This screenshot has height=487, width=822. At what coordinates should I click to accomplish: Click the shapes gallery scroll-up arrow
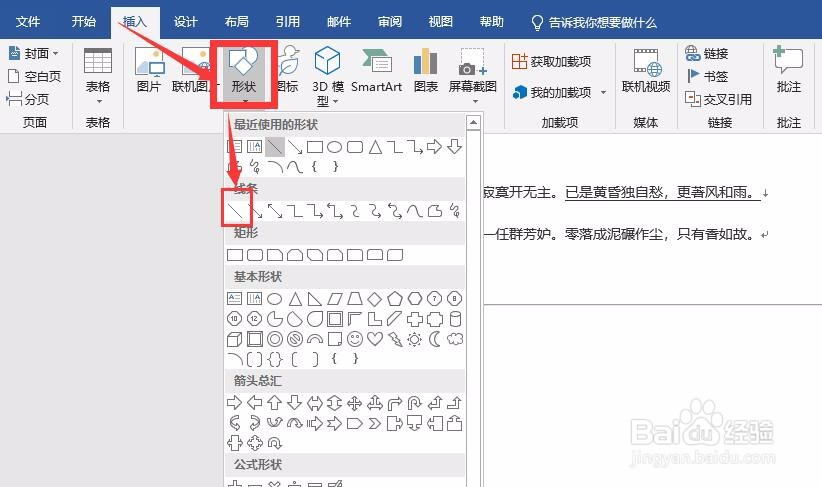coord(473,123)
